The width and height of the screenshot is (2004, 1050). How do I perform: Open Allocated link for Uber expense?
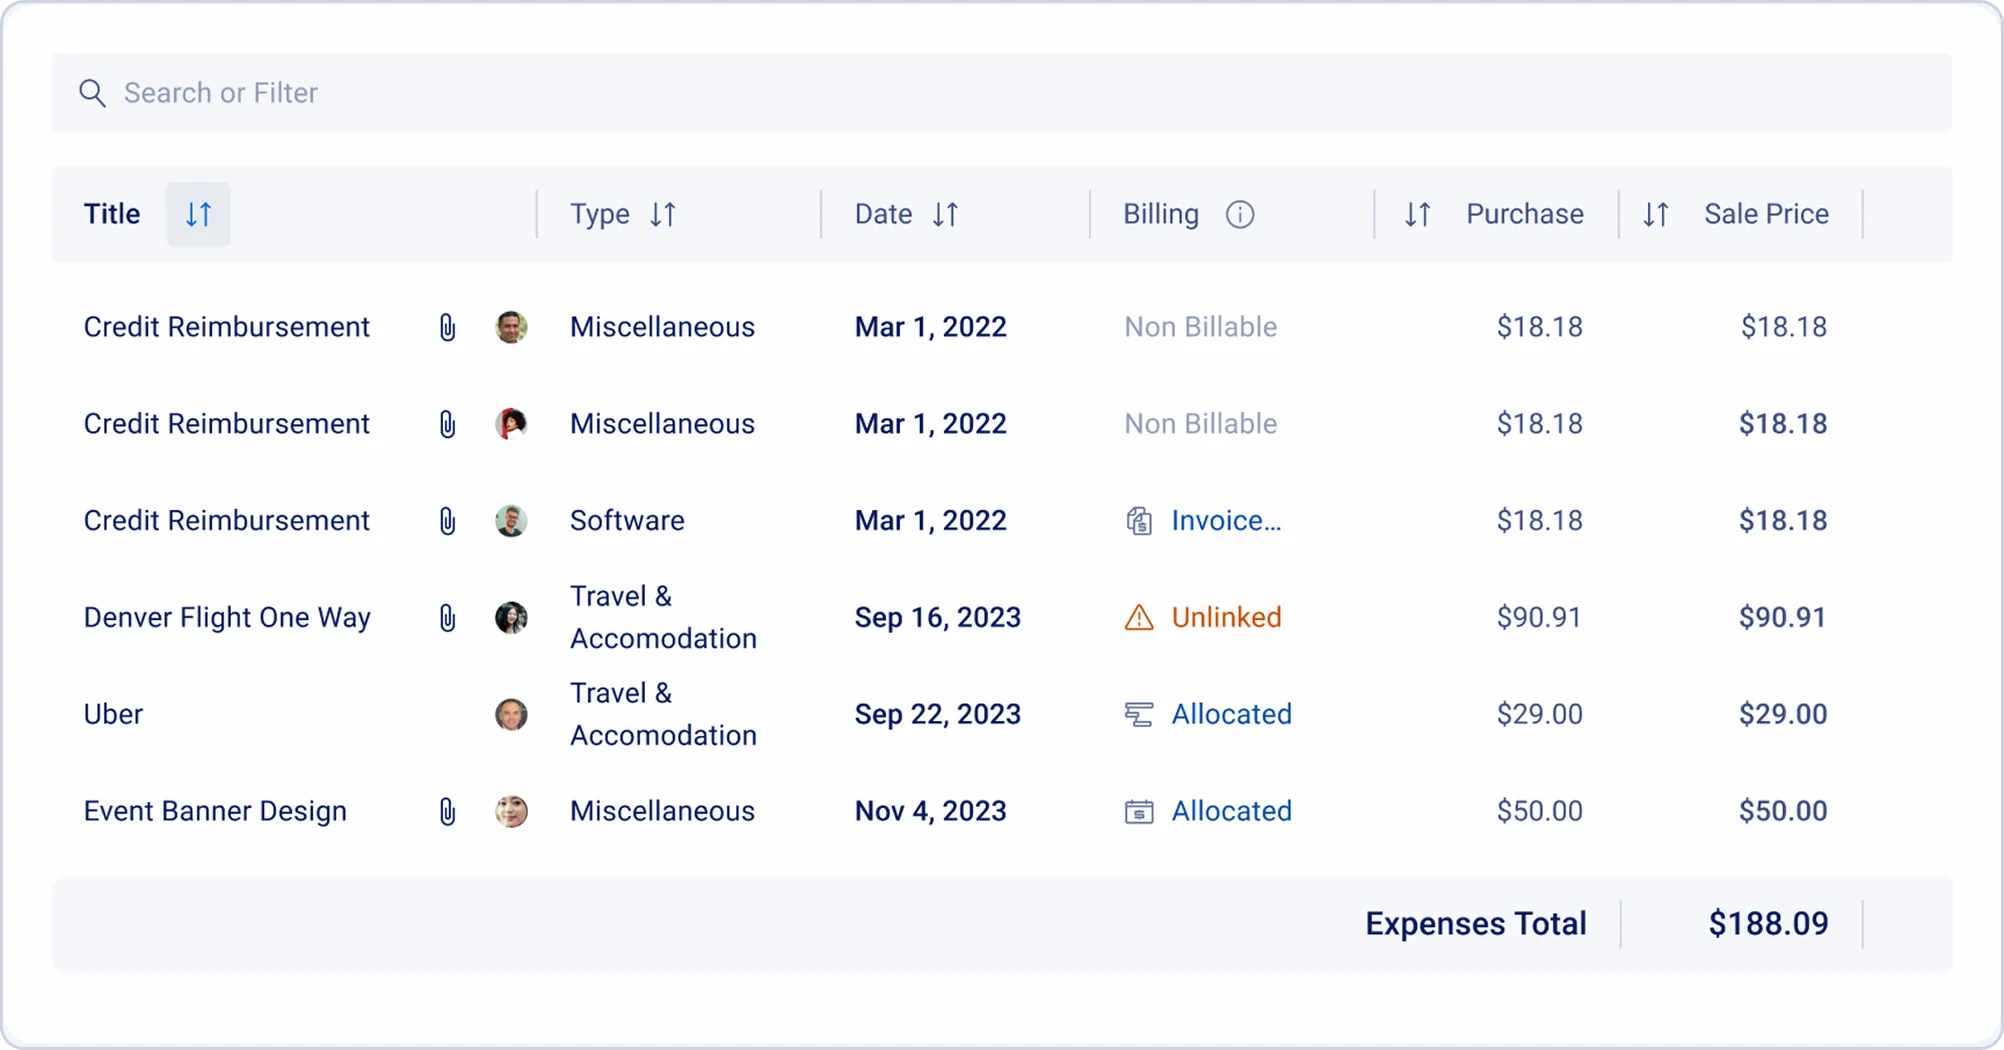tap(1231, 714)
